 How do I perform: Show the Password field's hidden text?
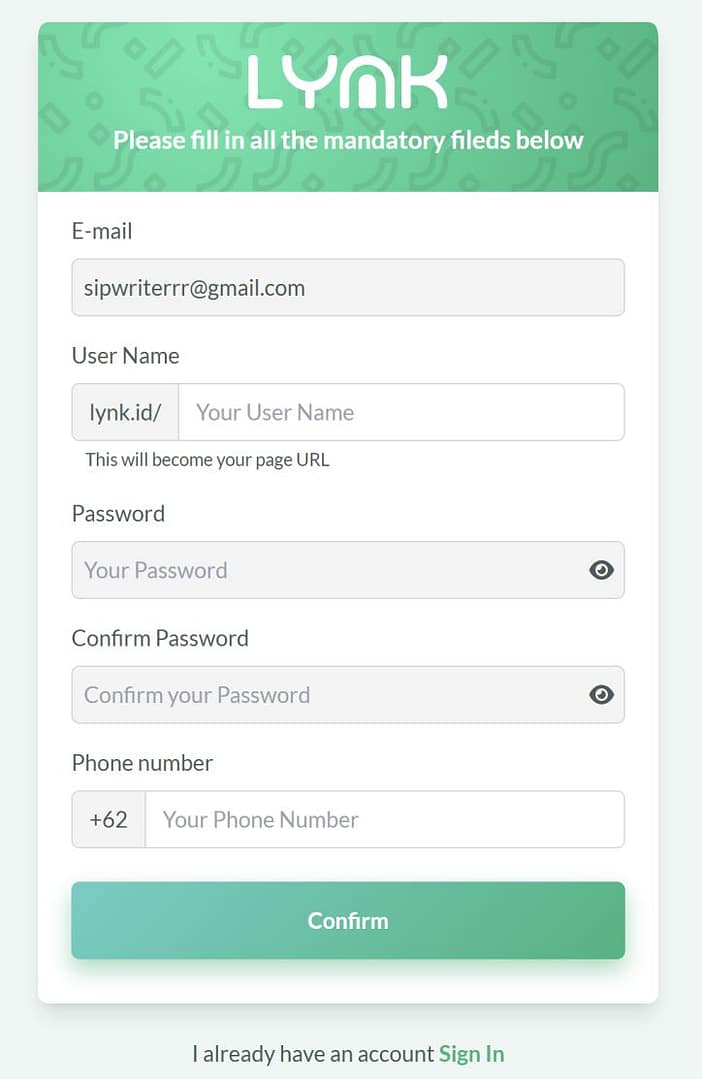(x=601, y=570)
